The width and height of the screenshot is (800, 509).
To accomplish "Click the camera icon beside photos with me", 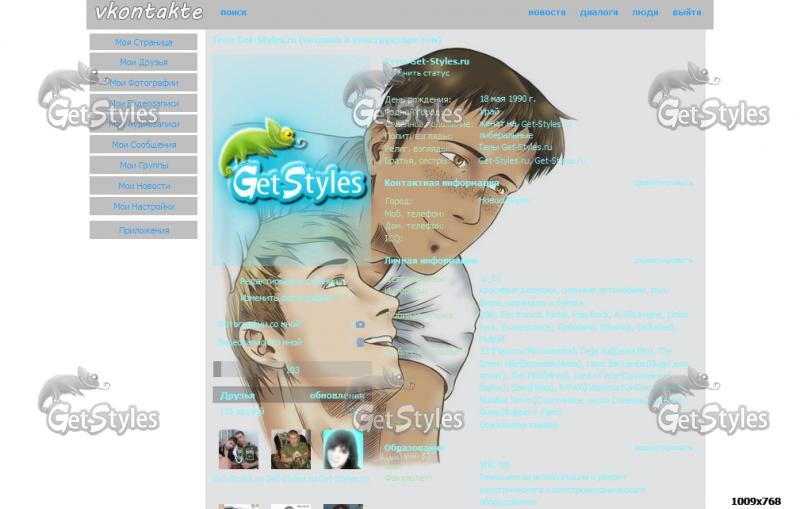I will pos(360,324).
